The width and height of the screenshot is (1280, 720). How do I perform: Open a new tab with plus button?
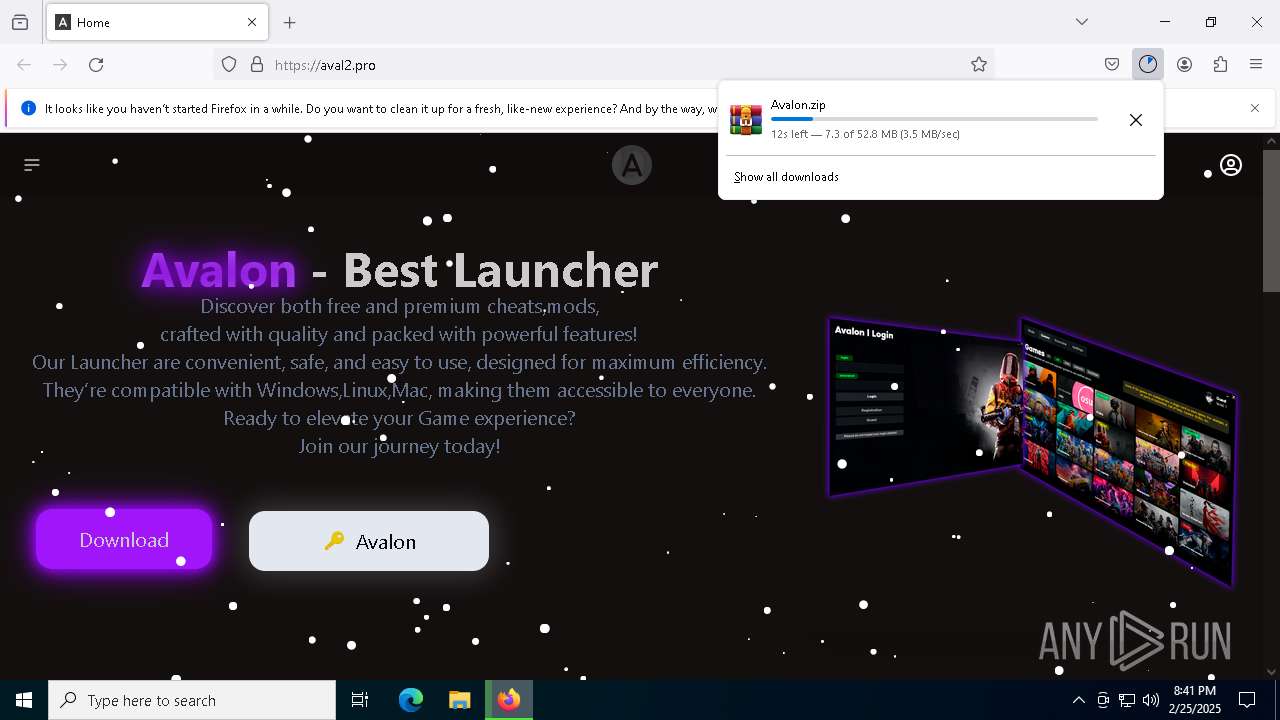[x=290, y=22]
